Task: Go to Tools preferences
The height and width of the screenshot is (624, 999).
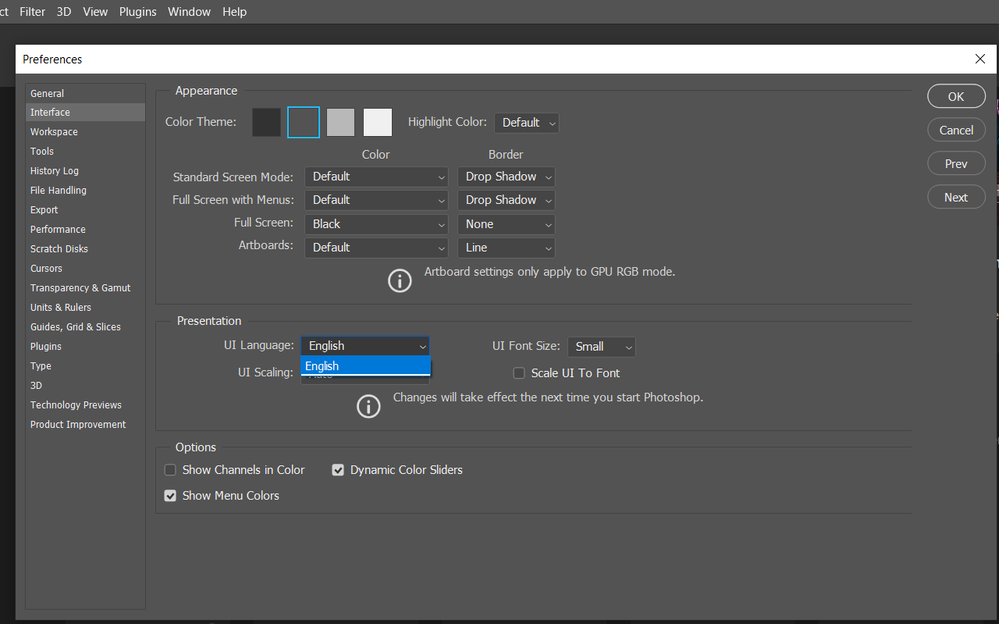Action: [85, 151]
